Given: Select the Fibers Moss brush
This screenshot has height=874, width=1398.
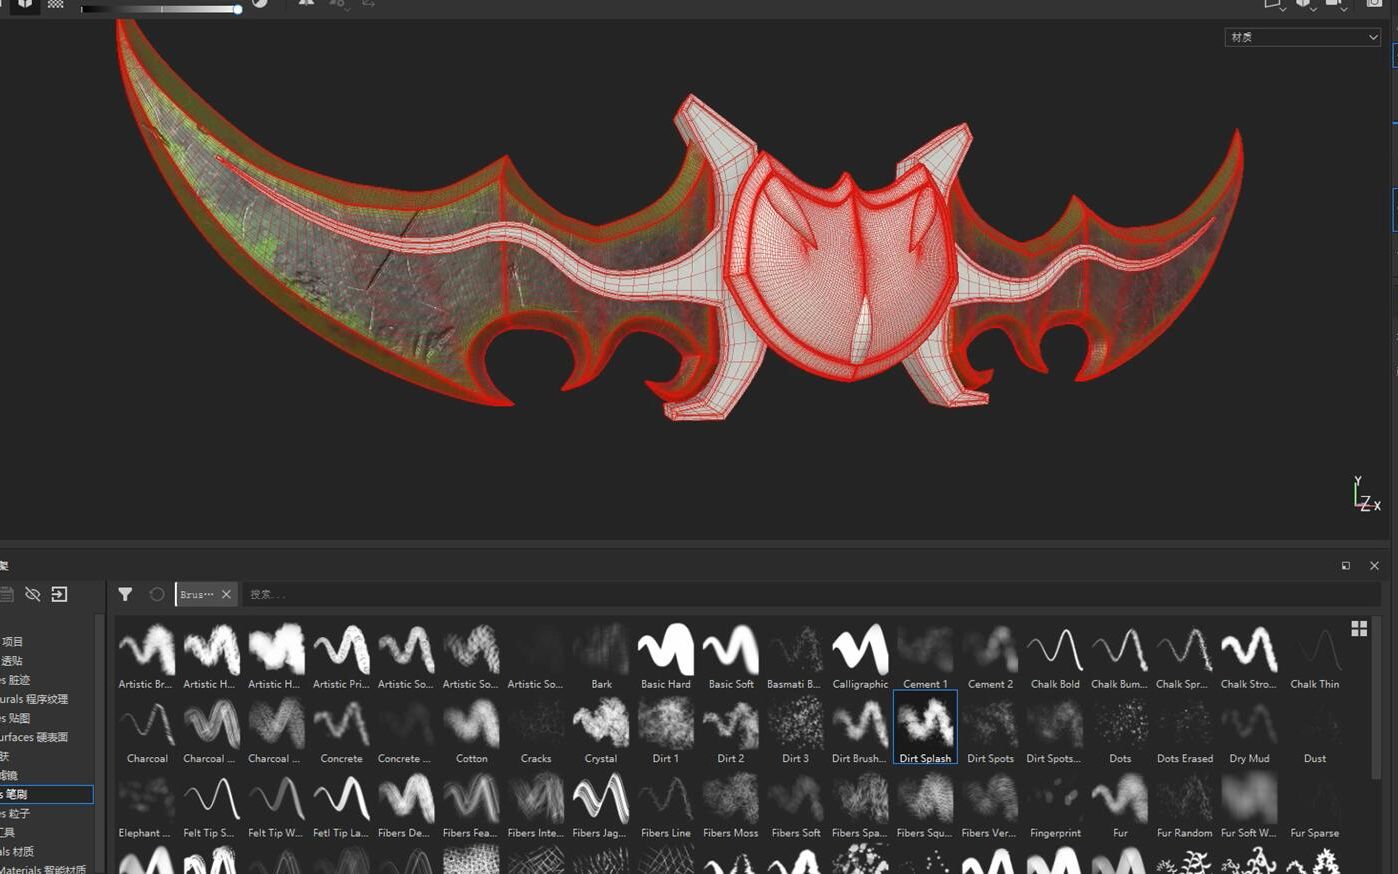Looking at the screenshot, I should click(731, 805).
